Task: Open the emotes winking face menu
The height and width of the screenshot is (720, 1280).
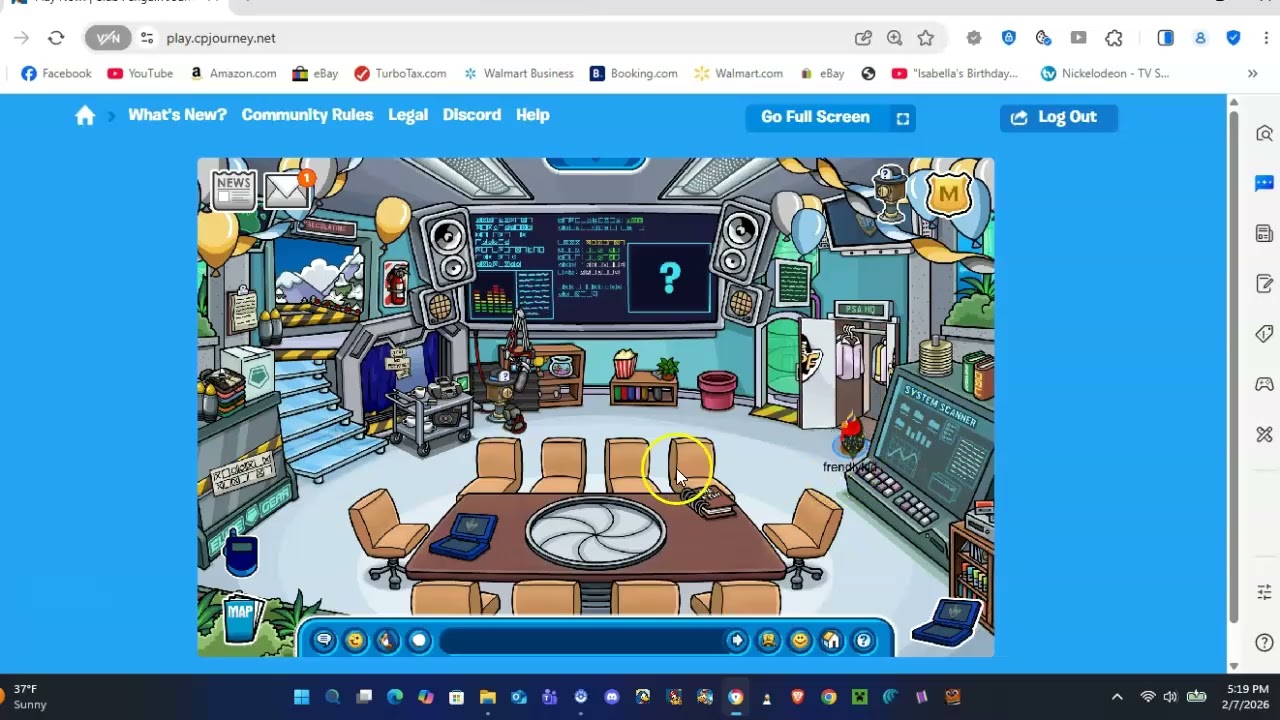Action: pos(355,641)
